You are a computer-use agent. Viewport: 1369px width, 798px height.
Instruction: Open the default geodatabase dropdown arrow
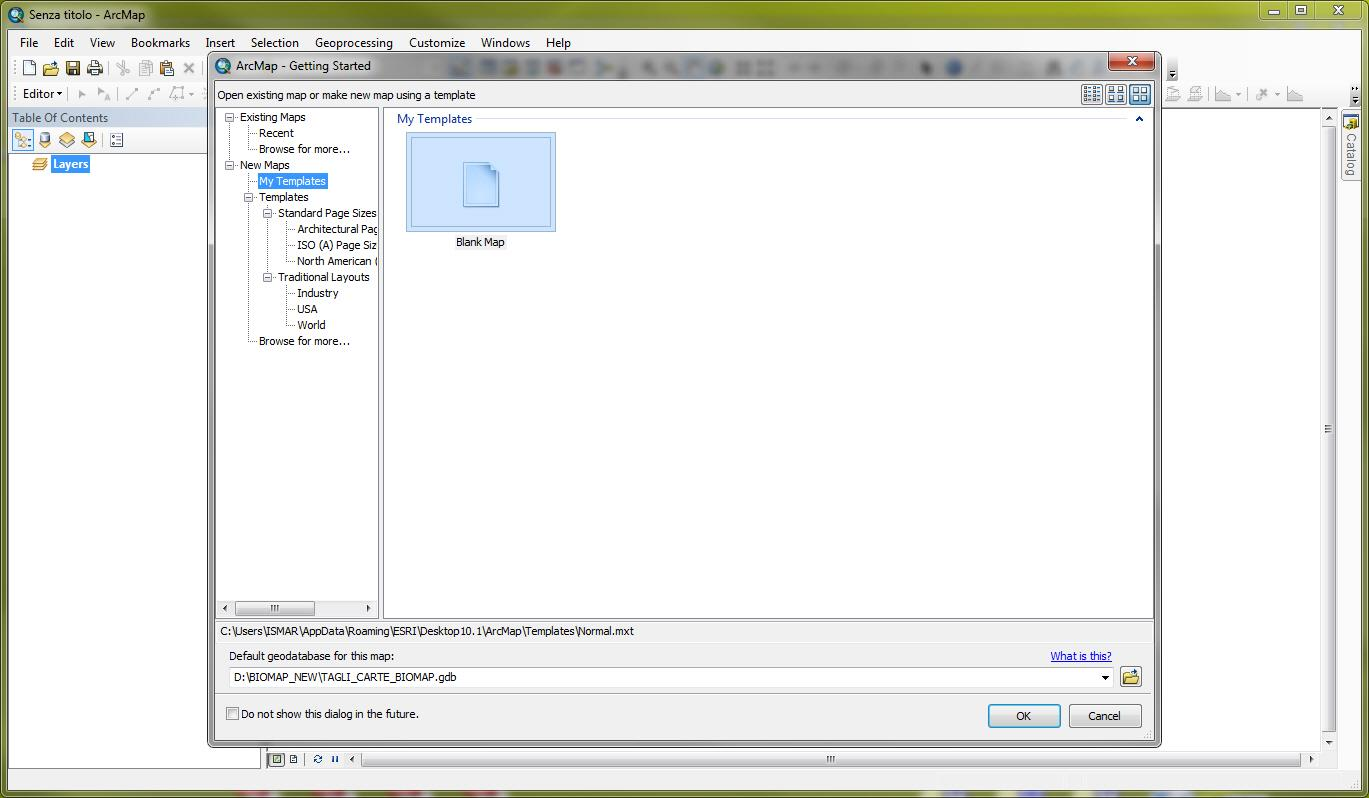pos(1105,677)
